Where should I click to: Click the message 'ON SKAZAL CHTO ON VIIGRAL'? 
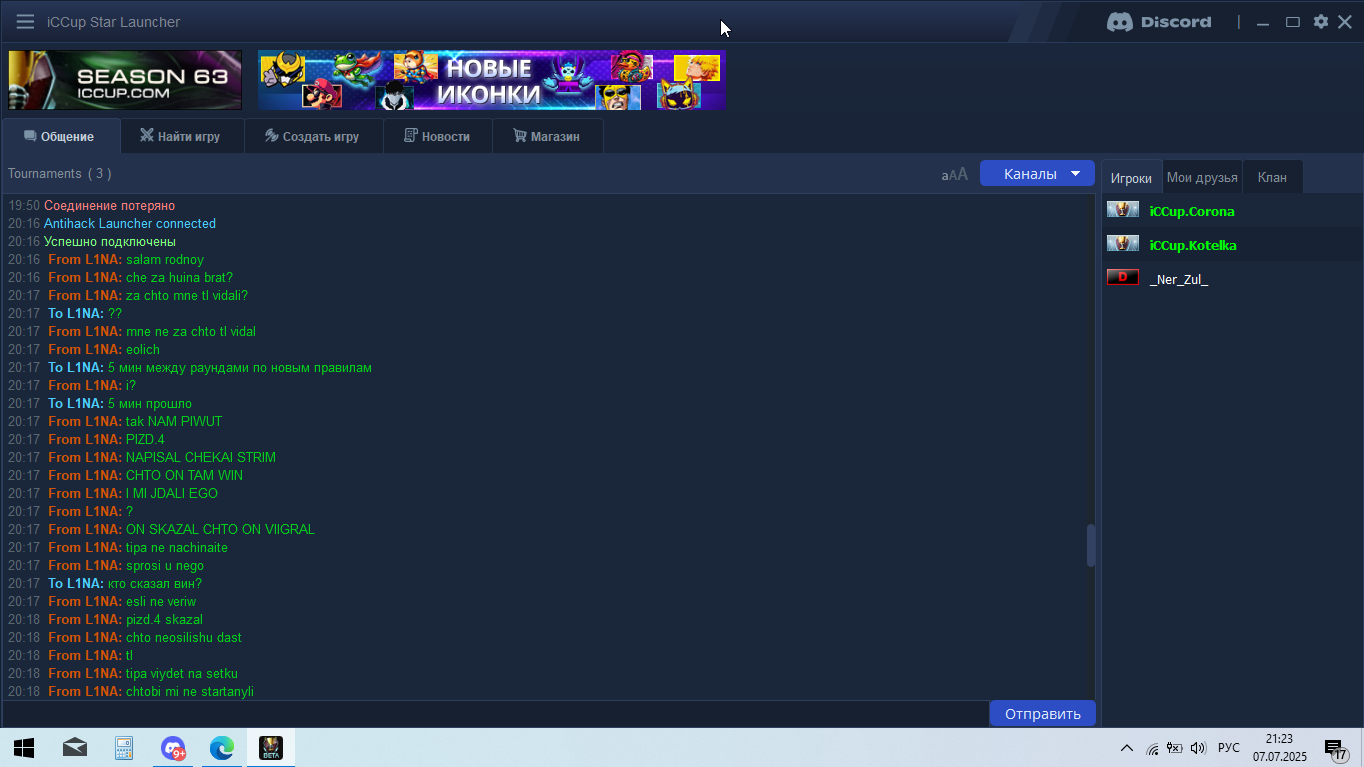point(220,530)
